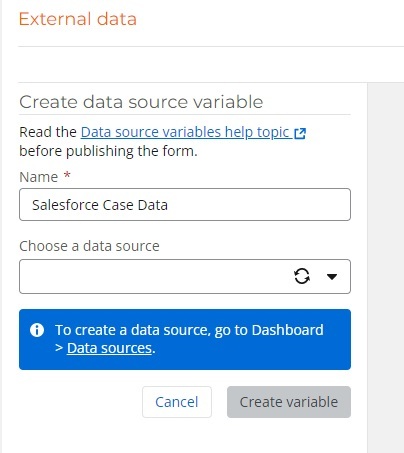The height and width of the screenshot is (453, 404).
Task: Click the Create data source variable heading
Action: click(141, 102)
